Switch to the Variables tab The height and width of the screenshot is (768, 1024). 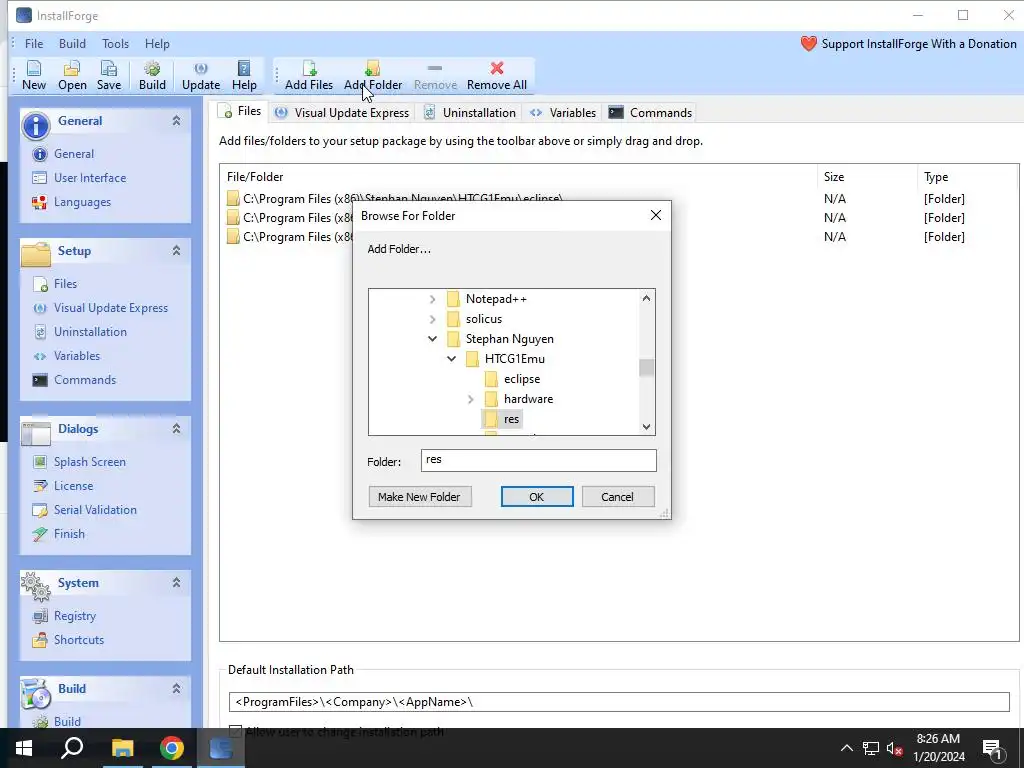tap(563, 112)
